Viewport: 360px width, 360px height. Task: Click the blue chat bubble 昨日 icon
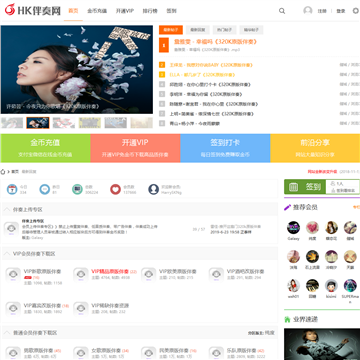click(45, 189)
